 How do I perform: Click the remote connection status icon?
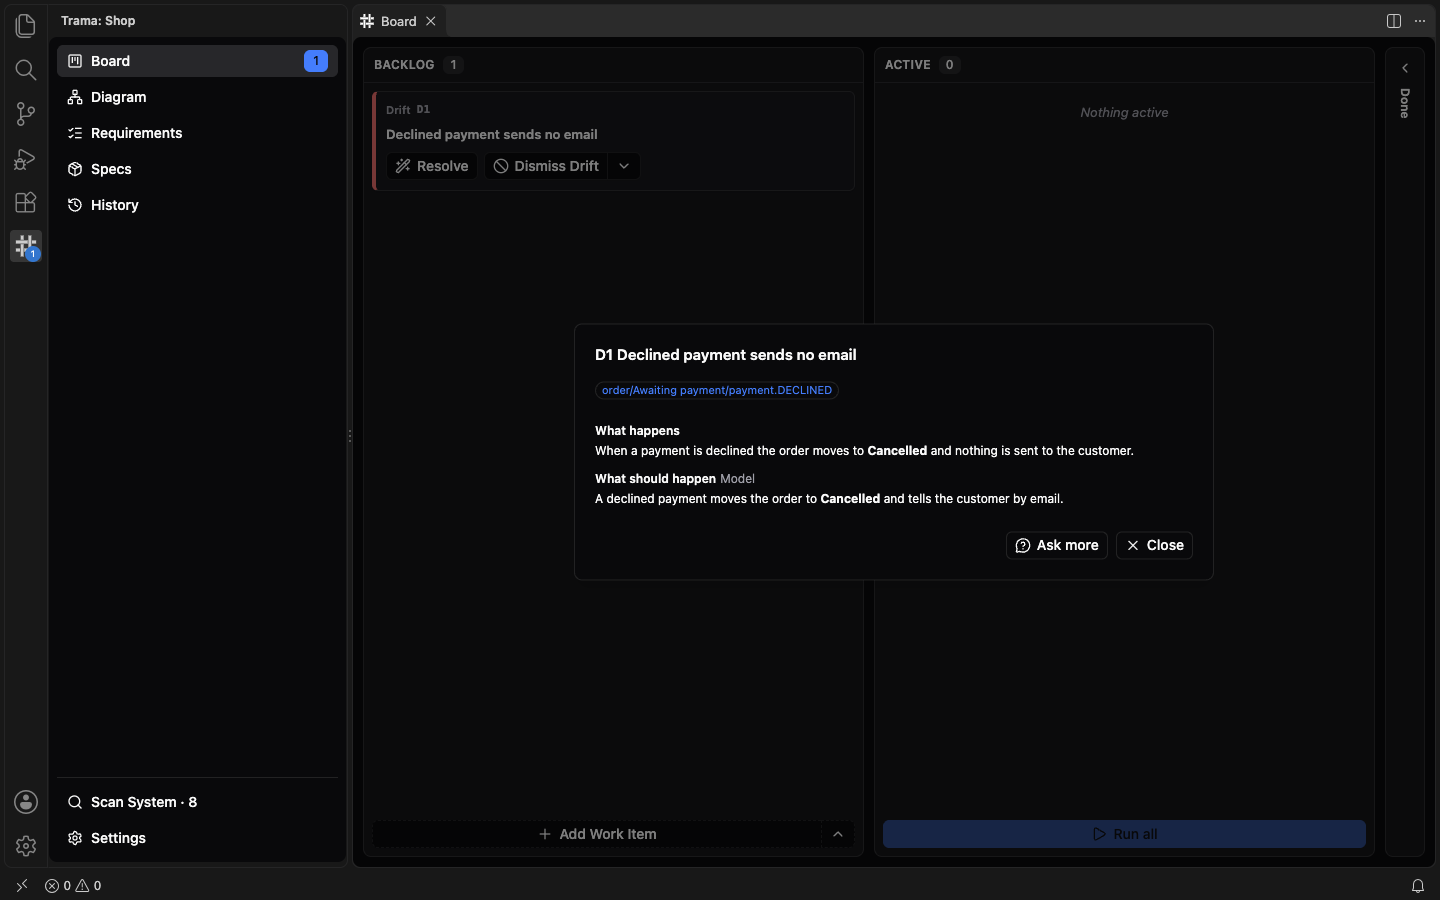click(22, 886)
